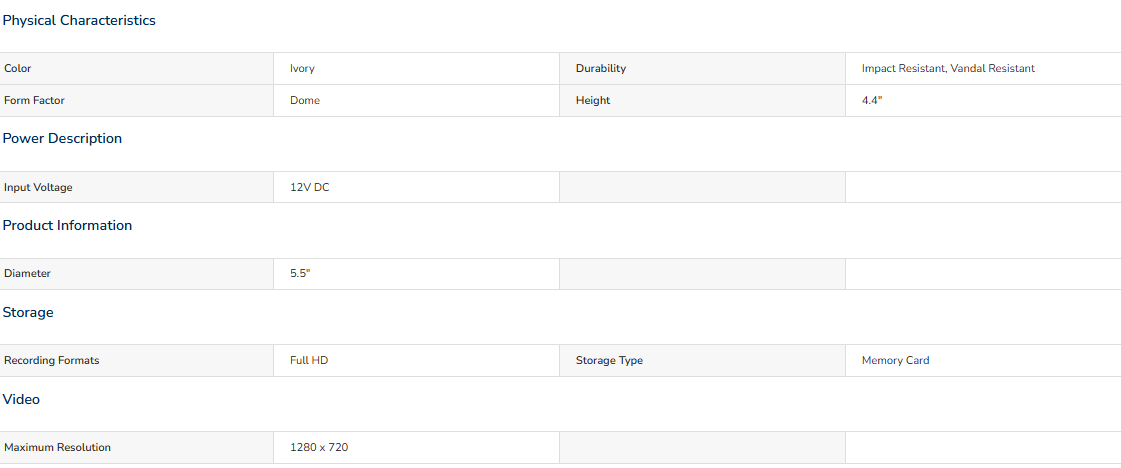This screenshot has width=1121, height=468.
Task: Select the Input Voltage label
Action: (x=38, y=188)
